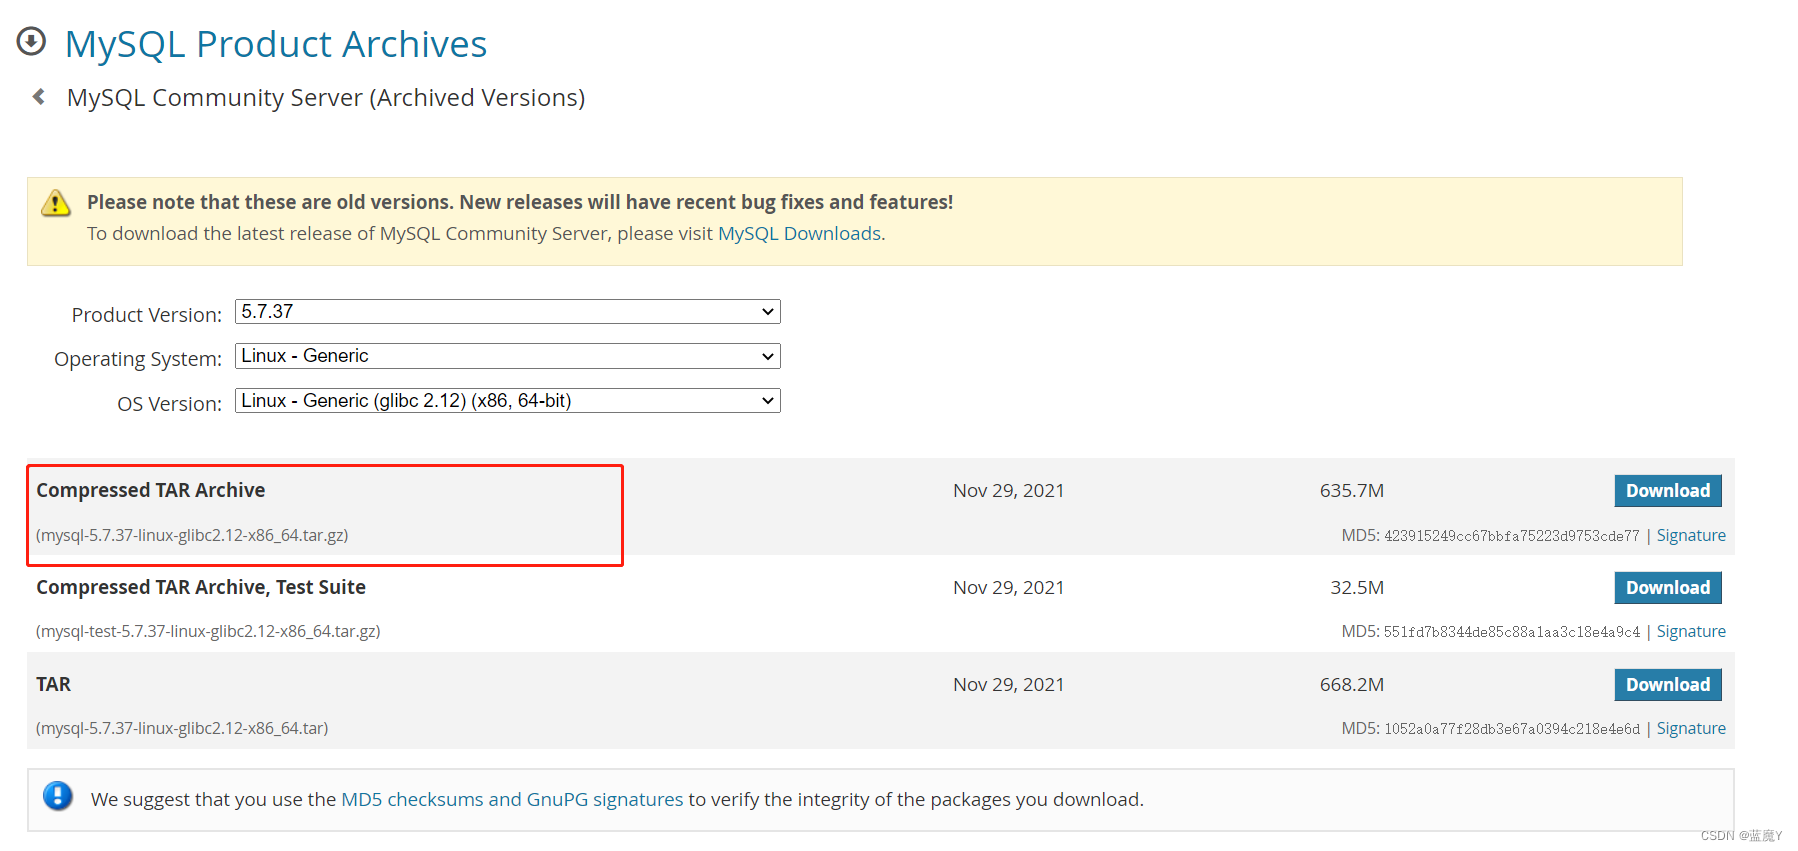Download the Compressed TAR Archive 635.7M

click(1668, 491)
